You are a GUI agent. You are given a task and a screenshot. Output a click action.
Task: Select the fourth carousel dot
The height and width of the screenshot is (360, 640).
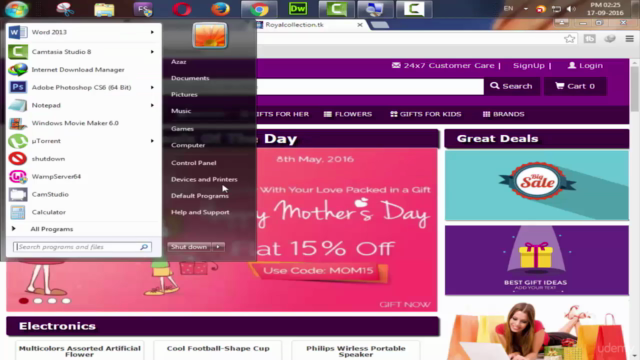pos(66,301)
